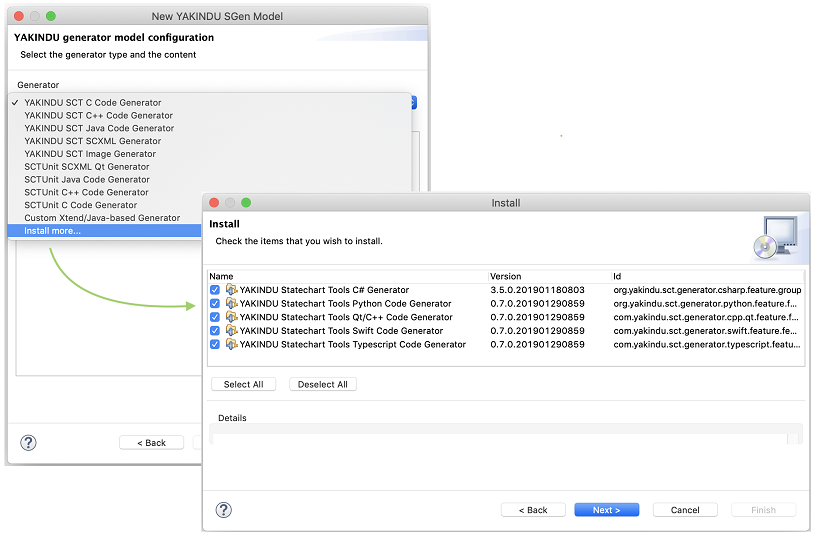Choose Custom Xtend/Java-based Generator
Image resolution: width=817 pixels, height=536 pixels.
pyautogui.click(x=105, y=218)
